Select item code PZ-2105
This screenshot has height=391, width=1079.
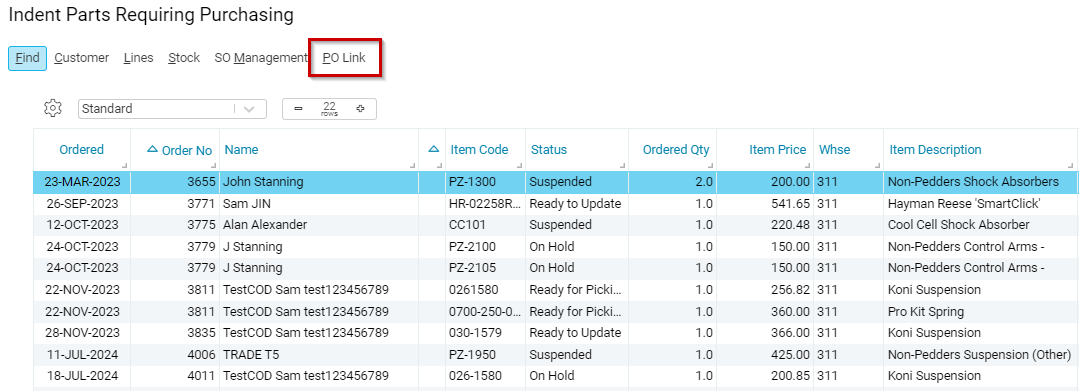472,268
